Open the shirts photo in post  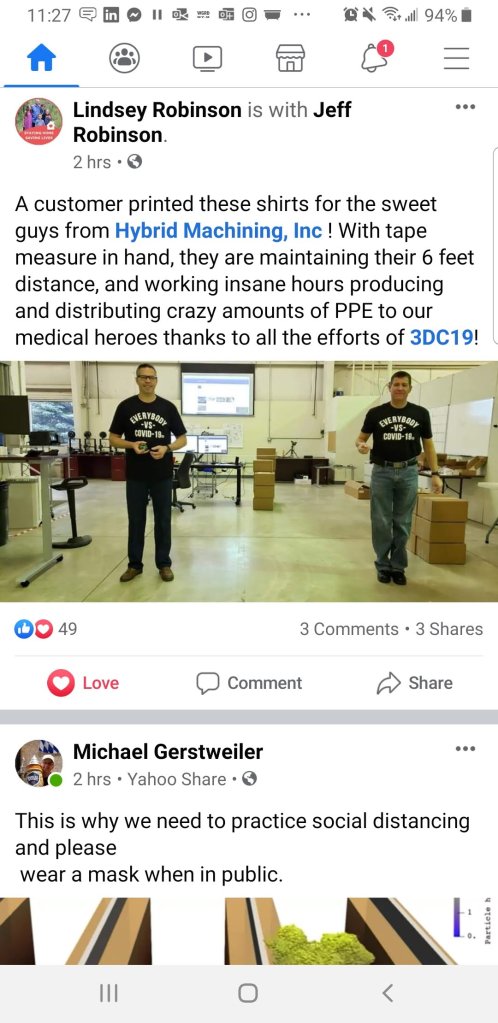(249, 481)
